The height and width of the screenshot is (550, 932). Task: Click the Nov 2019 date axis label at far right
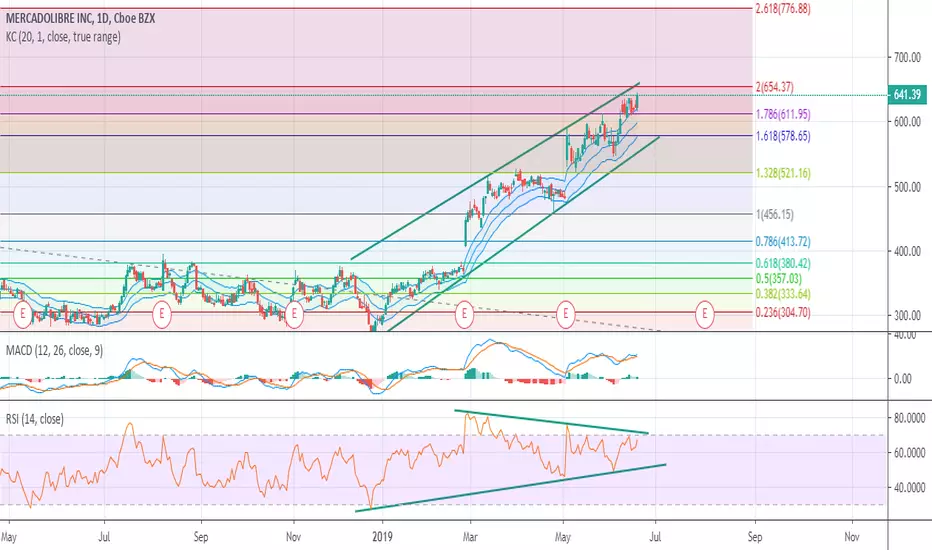tap(852, 537)
